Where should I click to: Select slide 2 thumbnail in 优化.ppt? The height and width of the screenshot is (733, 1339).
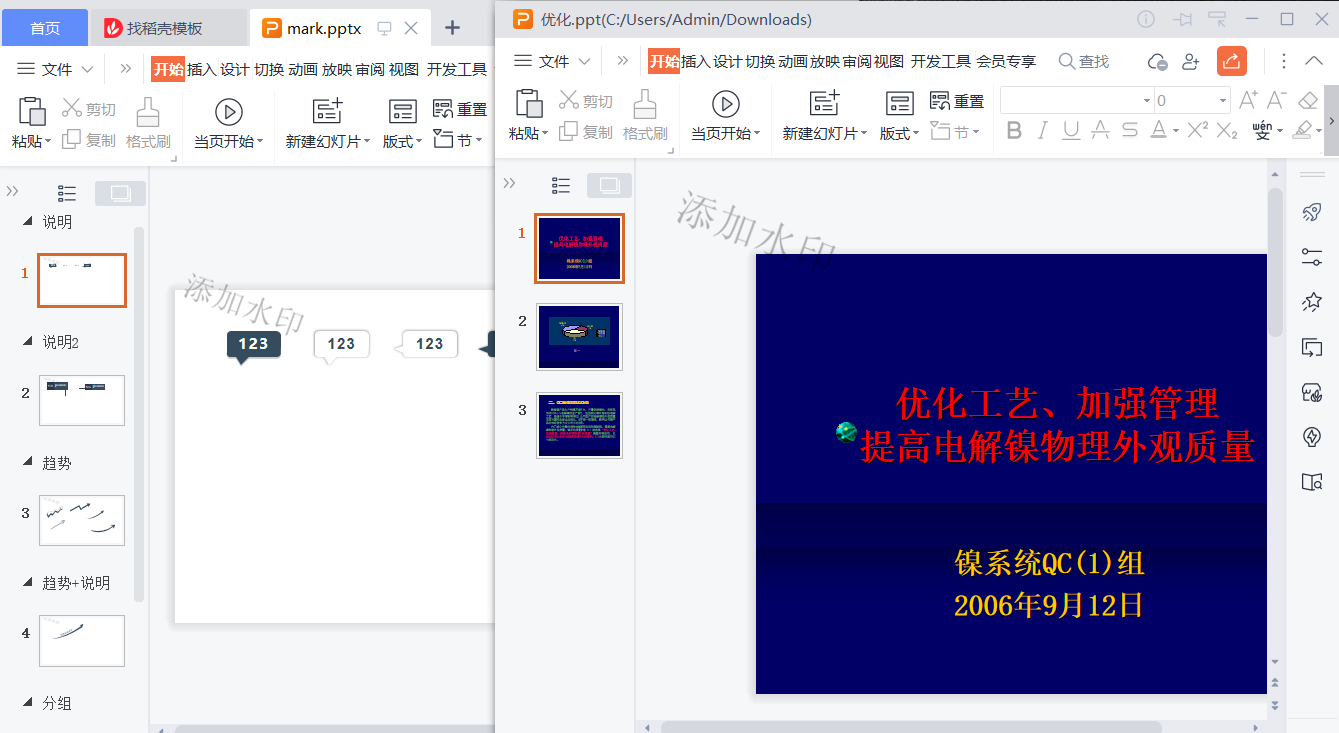pos(579,337)
